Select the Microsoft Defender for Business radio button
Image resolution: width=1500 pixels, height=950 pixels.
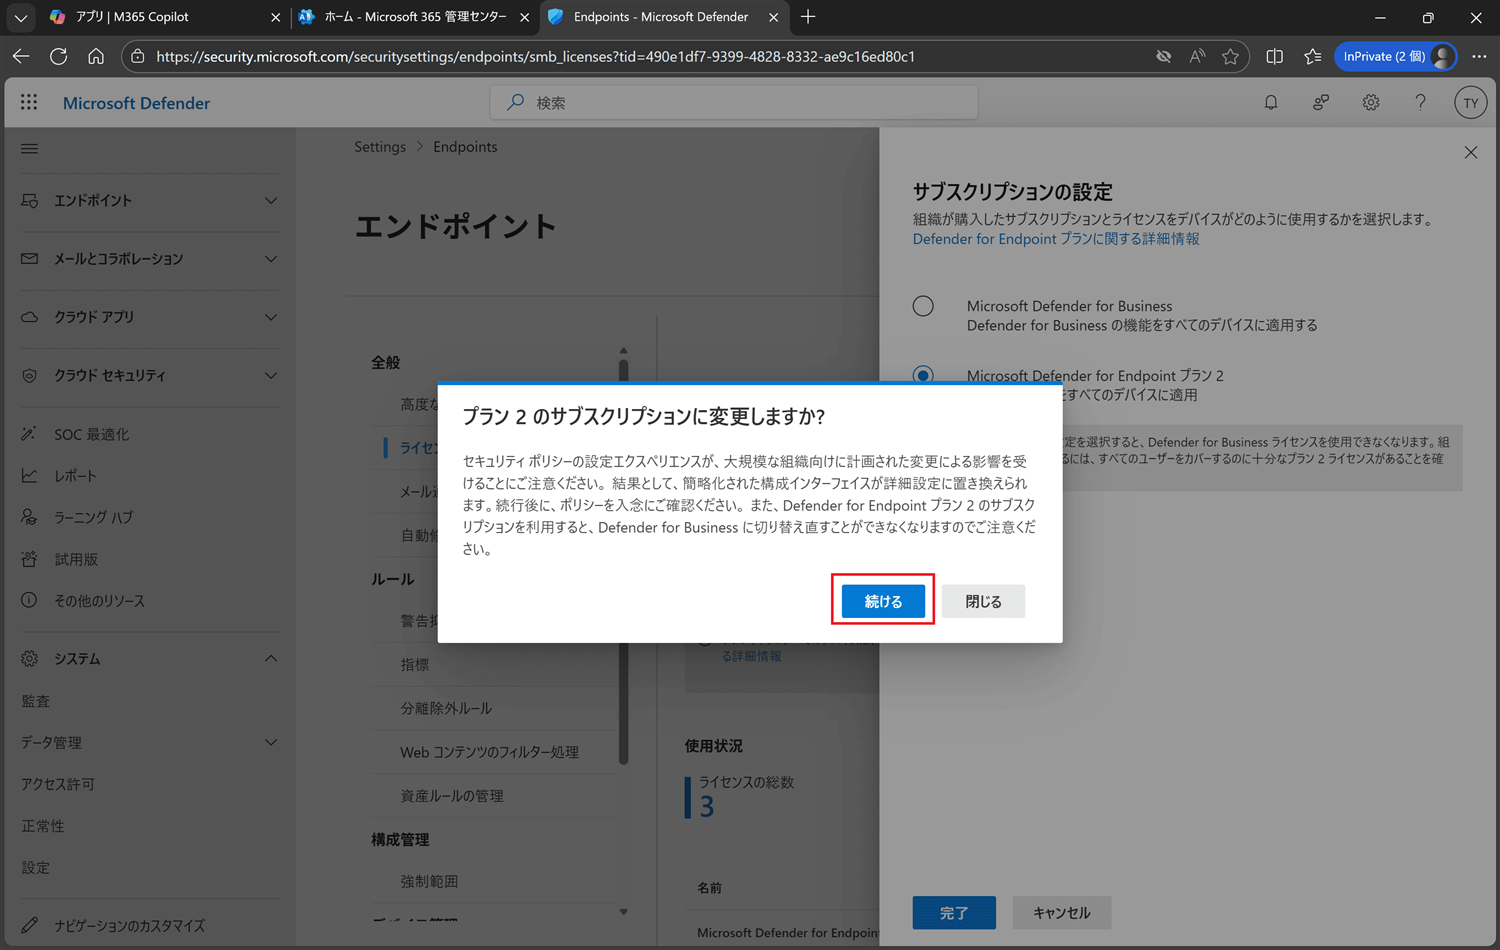(923, 306)
